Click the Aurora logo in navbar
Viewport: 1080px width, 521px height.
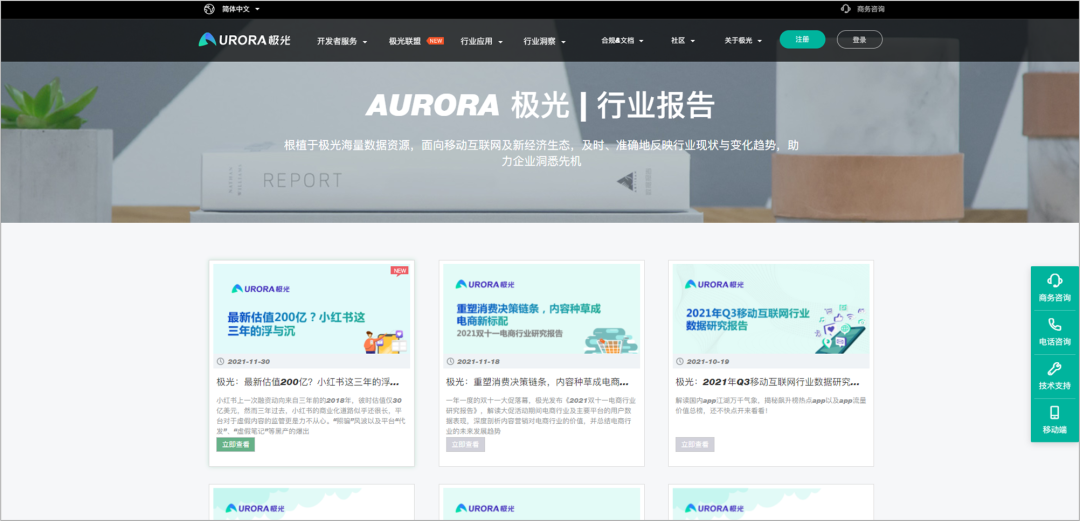(x=245, y=40)
